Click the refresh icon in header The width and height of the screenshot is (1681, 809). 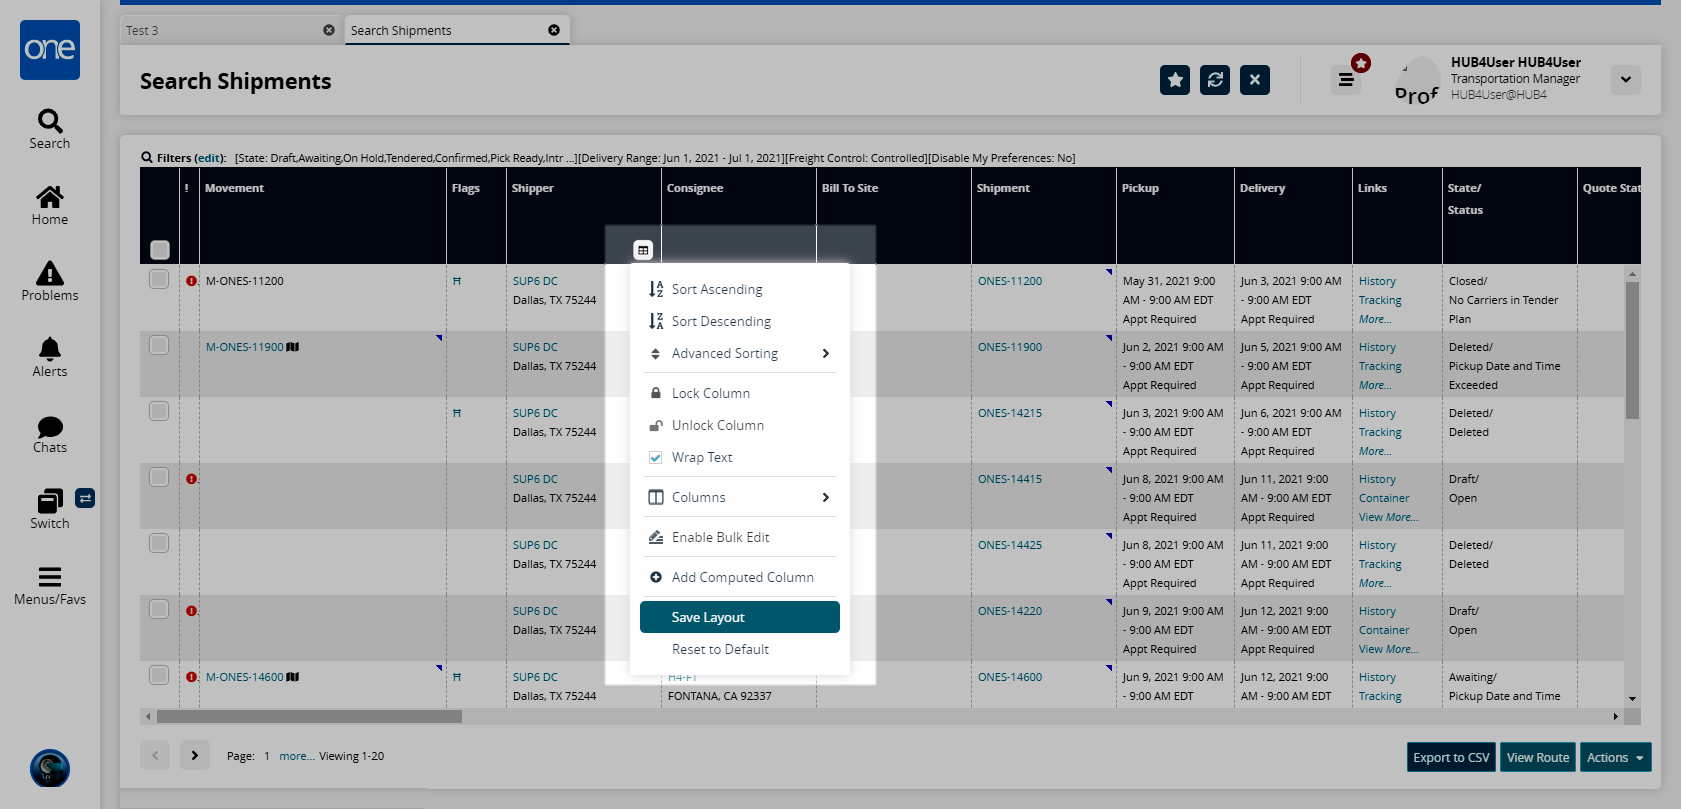1215,80
